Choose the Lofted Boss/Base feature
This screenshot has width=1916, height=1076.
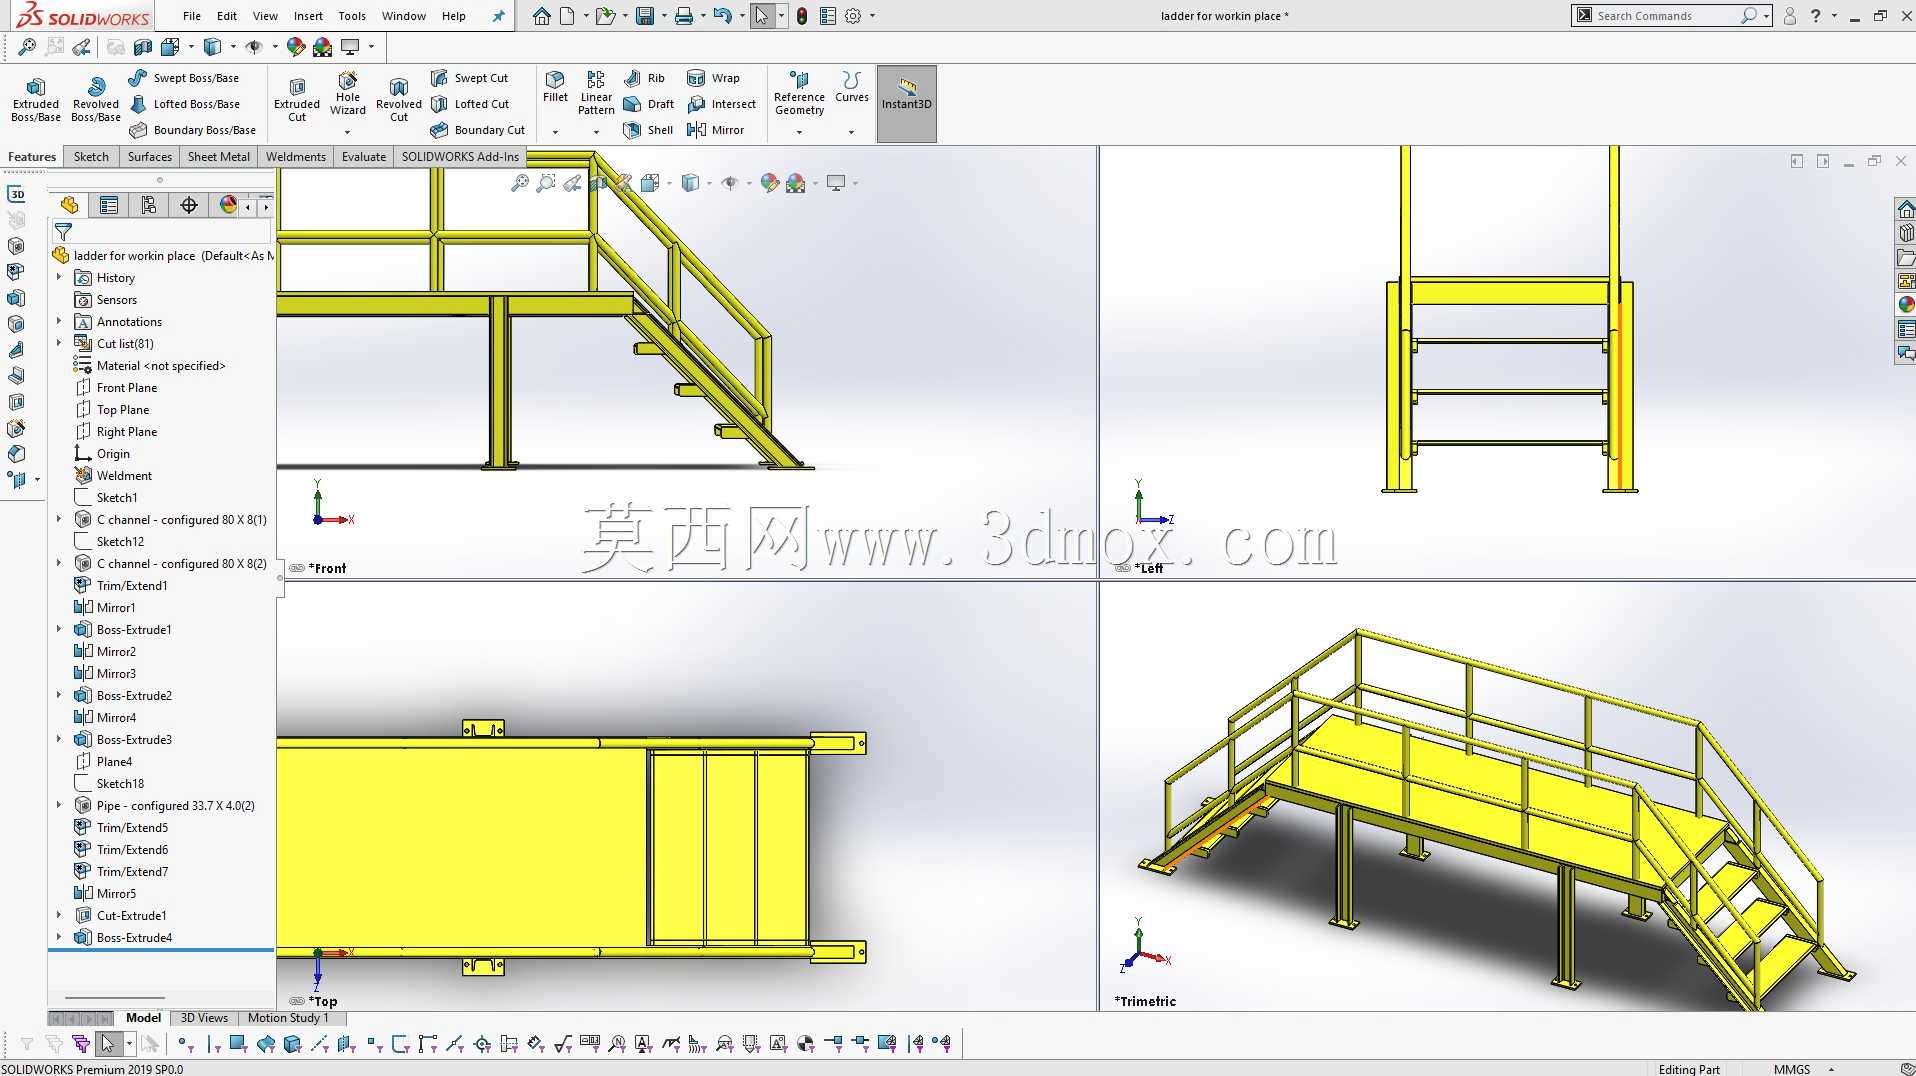click(184, 104)
